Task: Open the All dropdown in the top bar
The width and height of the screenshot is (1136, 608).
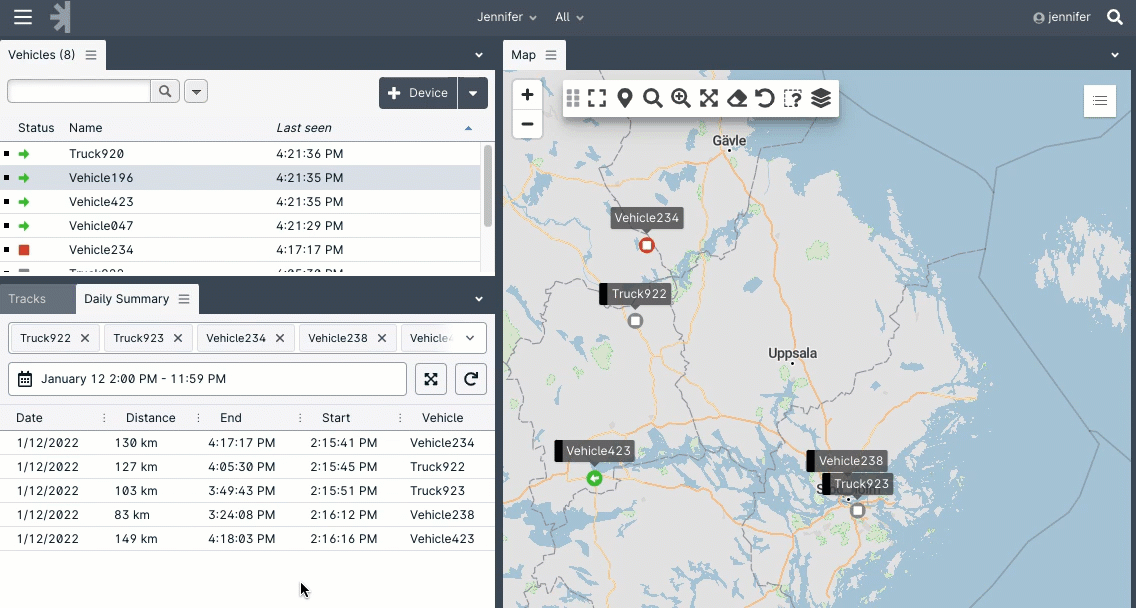Action: [x=569, y=17]
